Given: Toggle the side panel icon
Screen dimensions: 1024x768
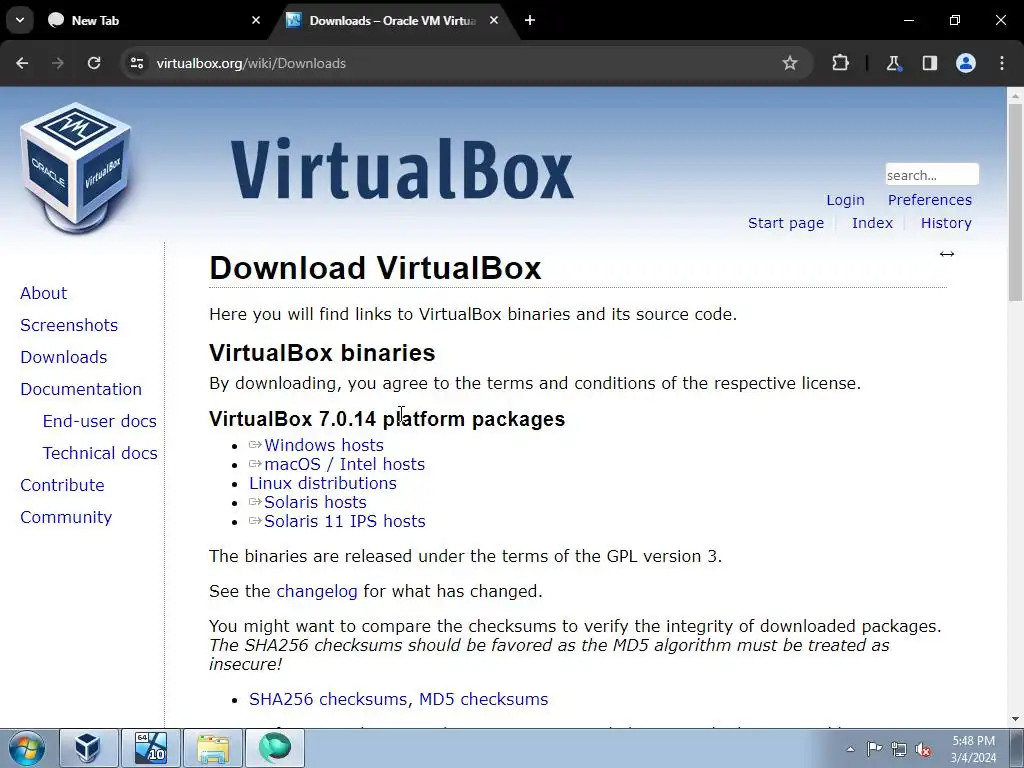Looking at the screenshot, I should click(x=930, y=63).
